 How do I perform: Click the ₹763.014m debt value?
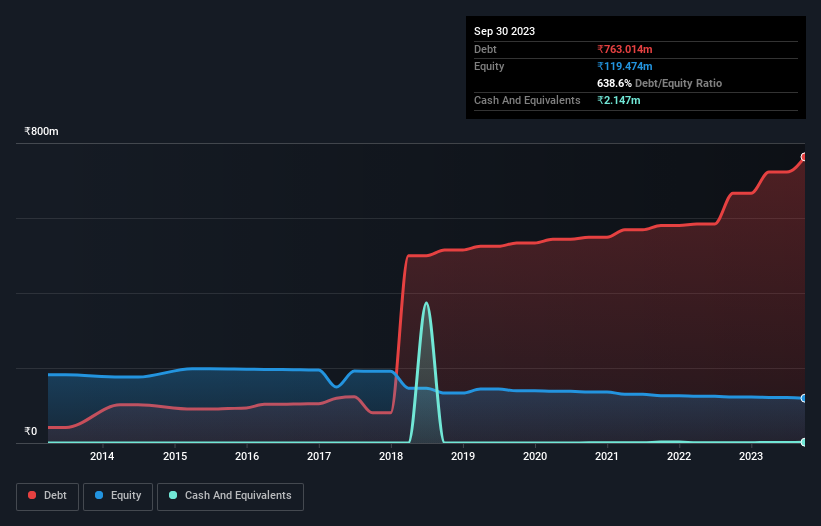625,49
